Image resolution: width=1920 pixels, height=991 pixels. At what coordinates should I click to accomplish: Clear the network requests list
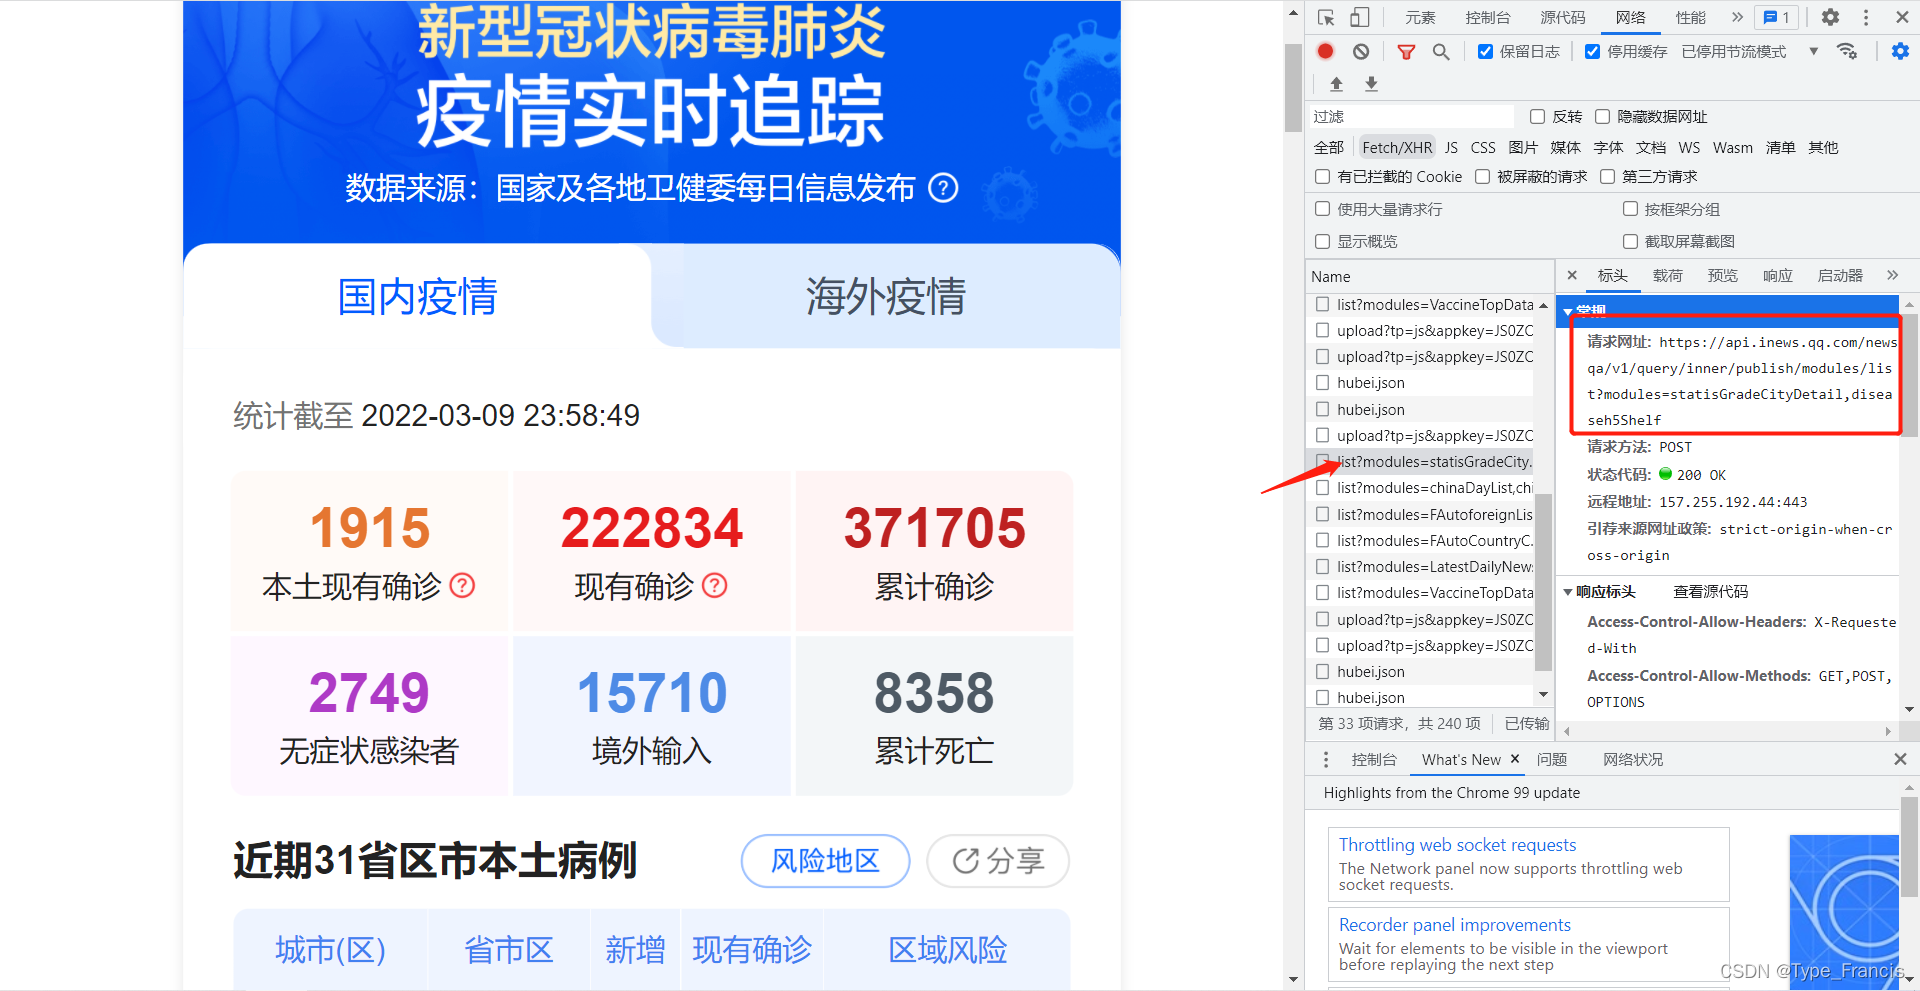tap(1360, 51)
